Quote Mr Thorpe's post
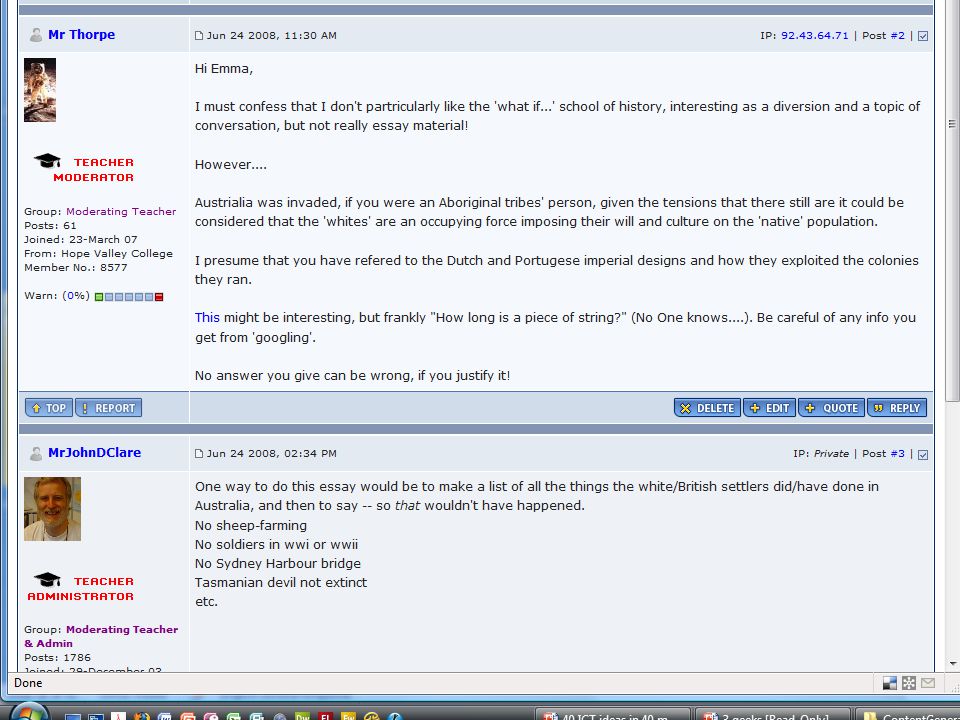Viewport: 960px width, 720px height. click(831, 408)
